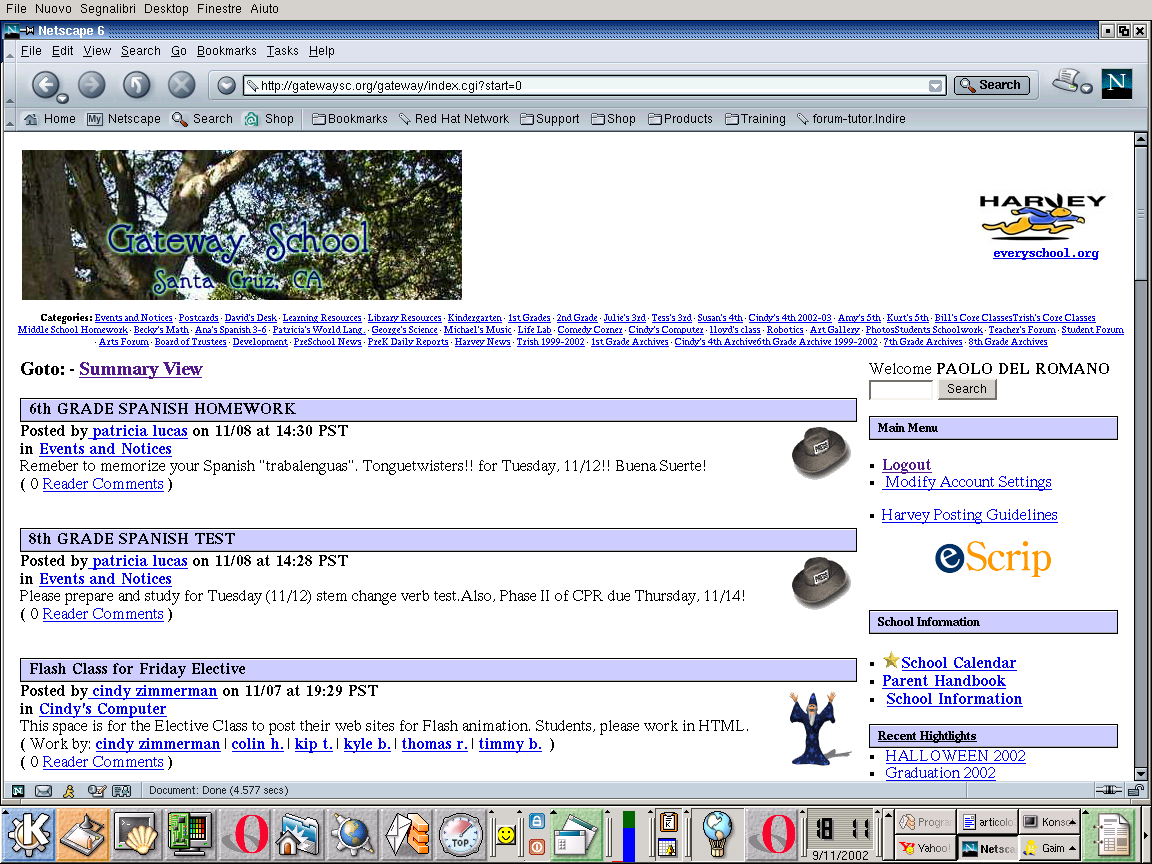Click the Stop loading button
Image resolution: width=1152 pixels, height=864 pixels.
point(181,84)
